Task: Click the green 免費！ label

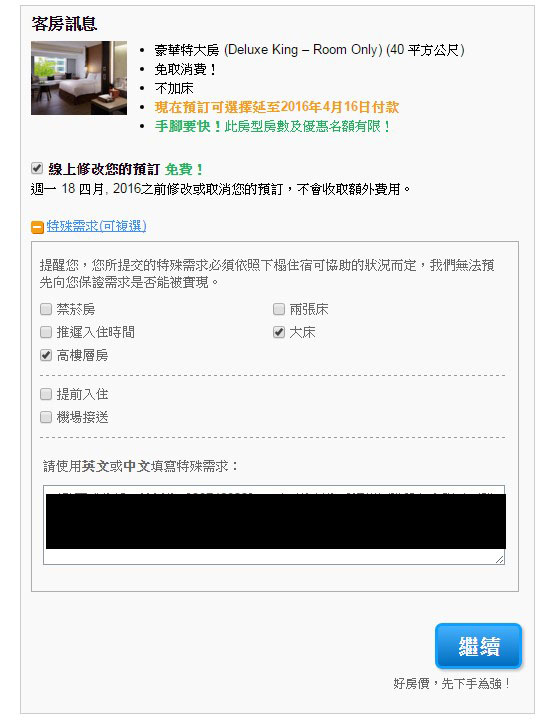Action: coord(184,169)
